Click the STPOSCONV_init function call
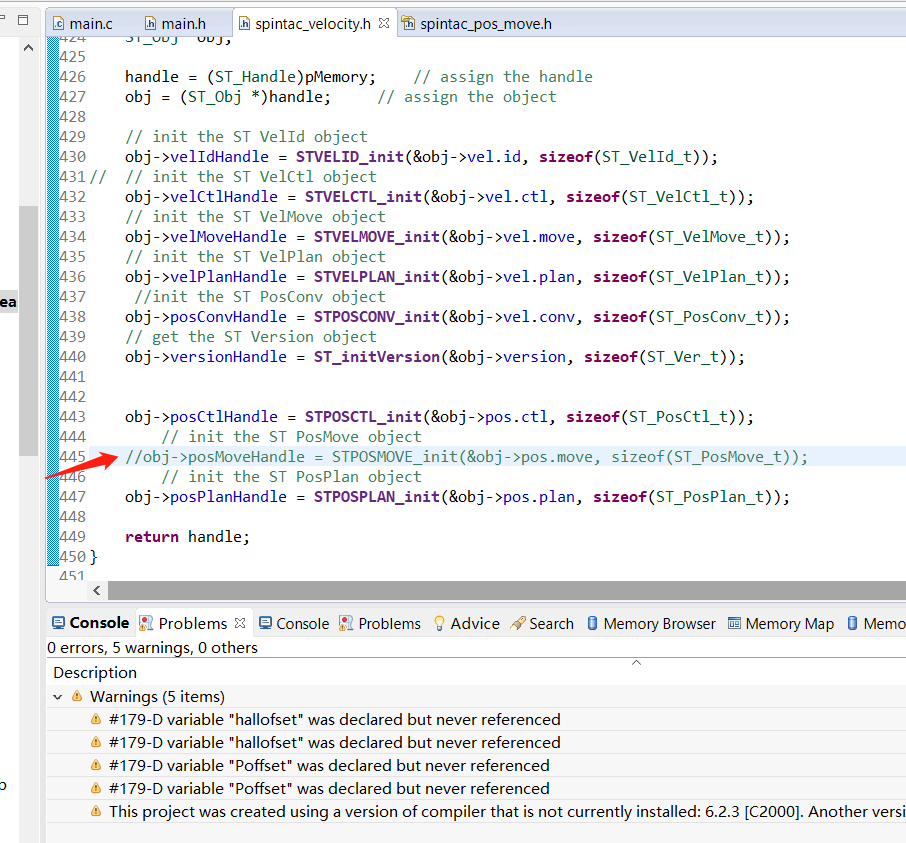The image size is (906, 843). point(377,317)
